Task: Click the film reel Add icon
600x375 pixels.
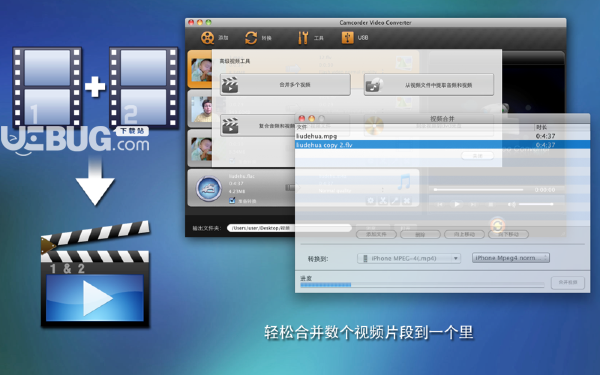Action: coord(207,38)
